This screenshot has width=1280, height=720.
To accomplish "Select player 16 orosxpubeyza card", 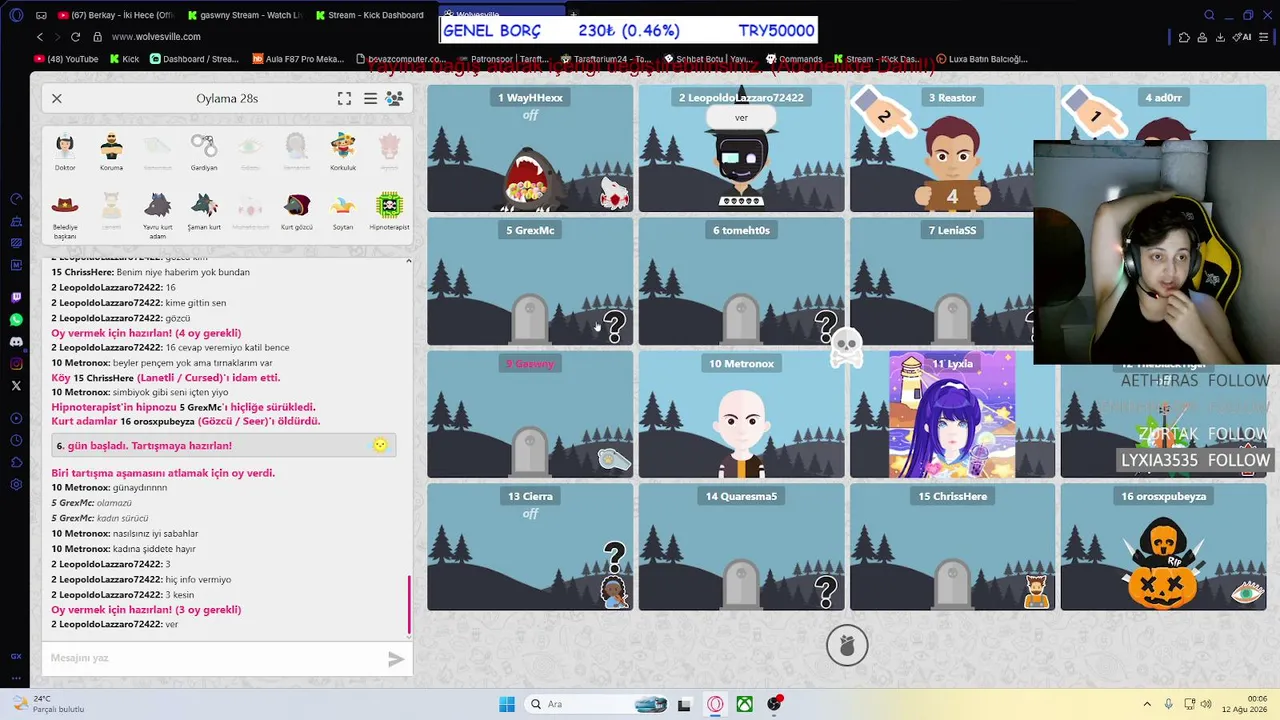I will coord(1163,547).
